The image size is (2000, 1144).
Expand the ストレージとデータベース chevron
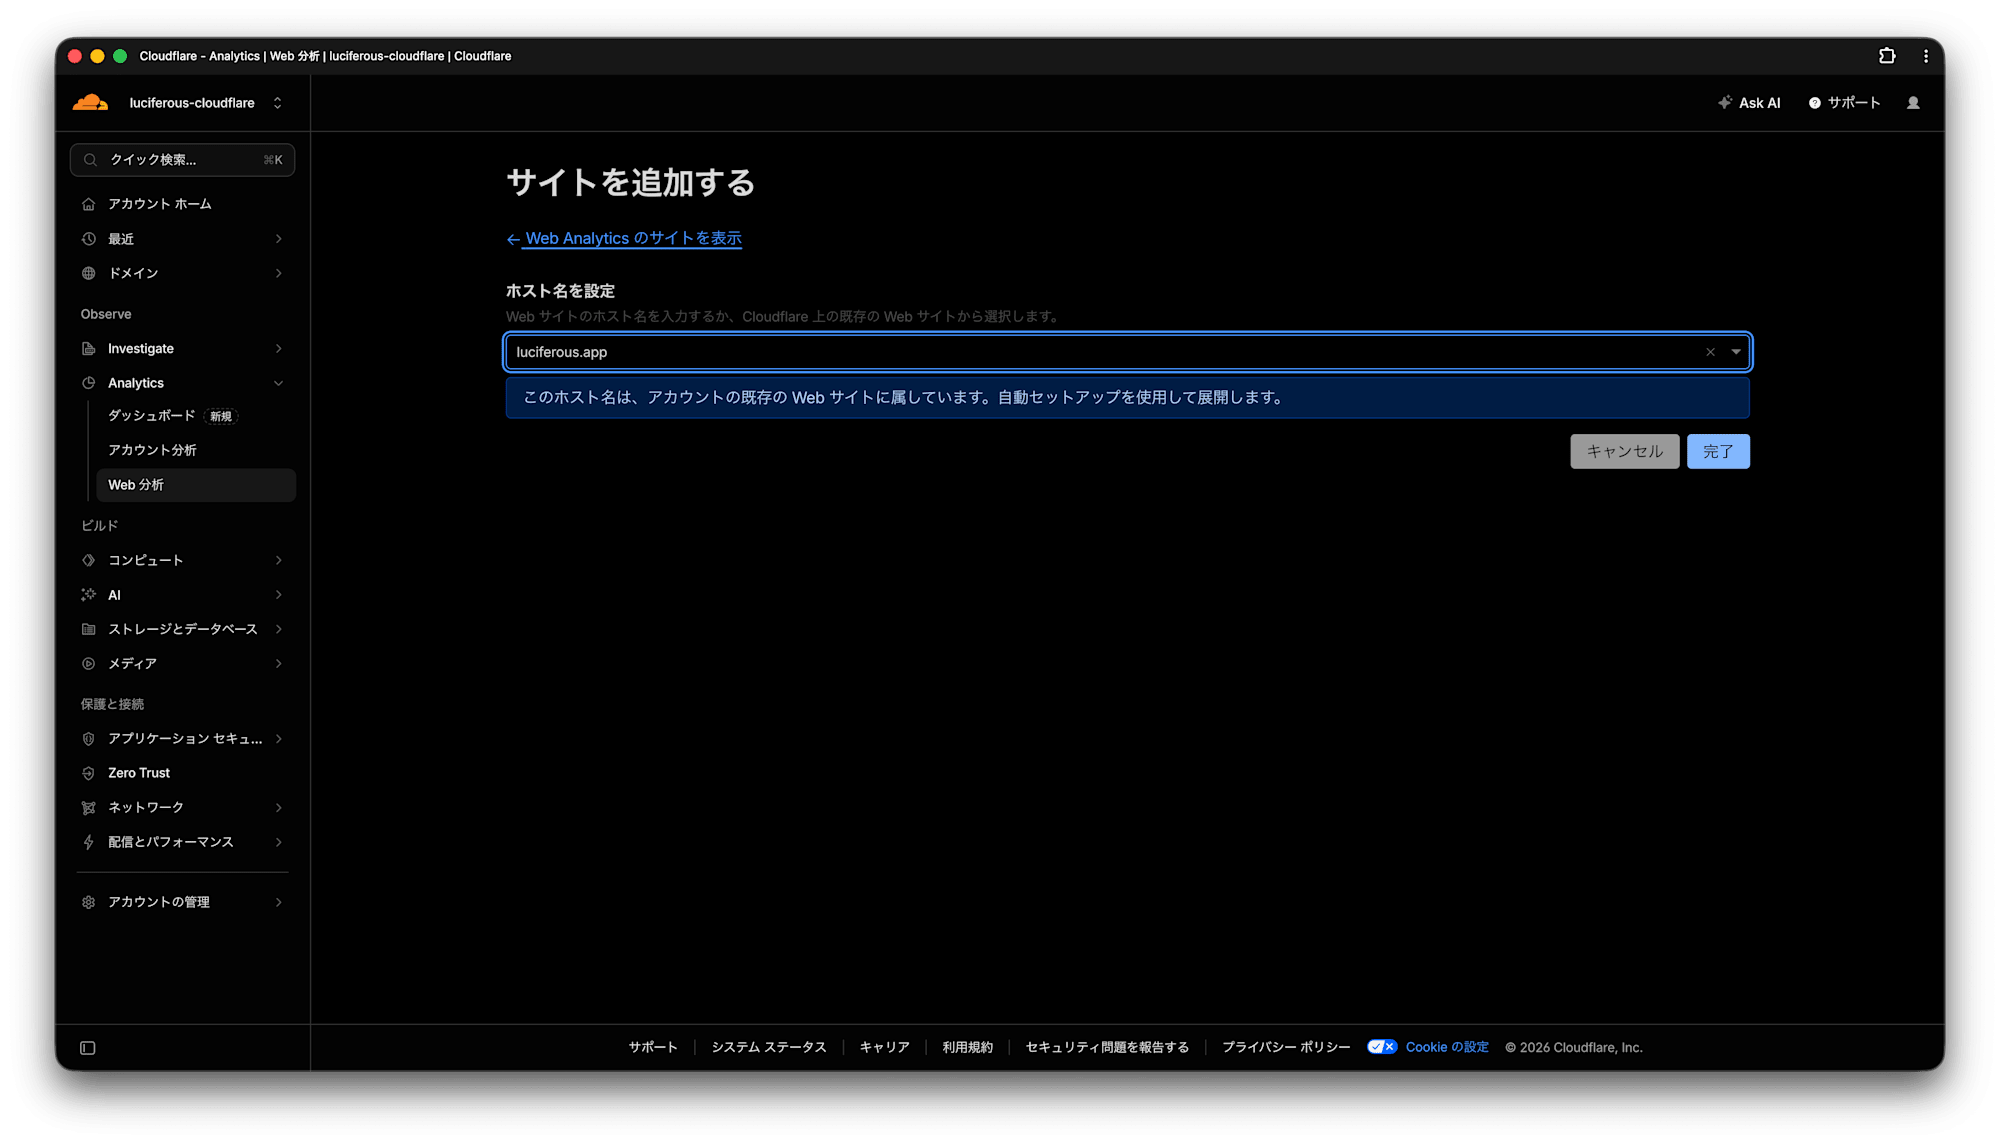(x=279, y=629)
